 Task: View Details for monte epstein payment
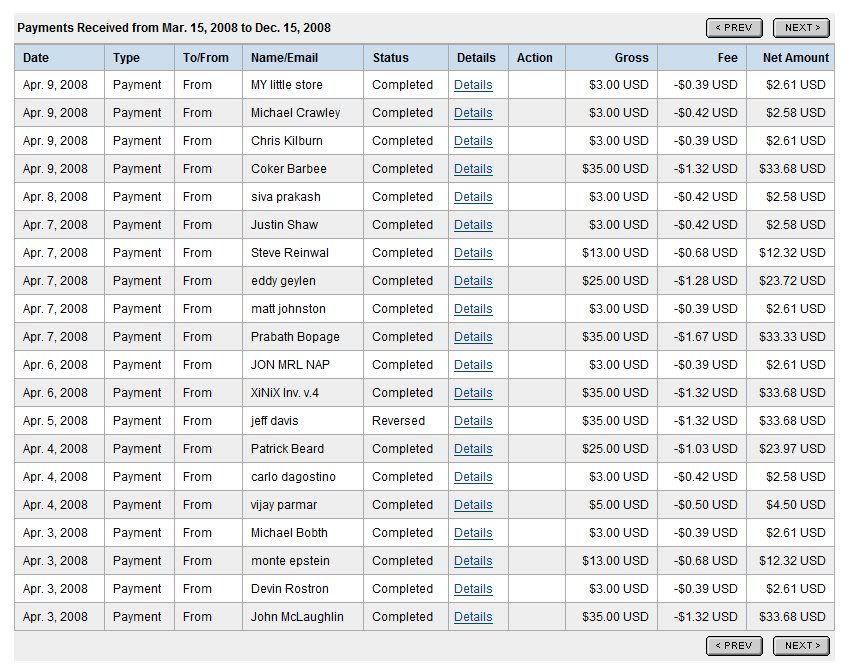pos(473,561)
